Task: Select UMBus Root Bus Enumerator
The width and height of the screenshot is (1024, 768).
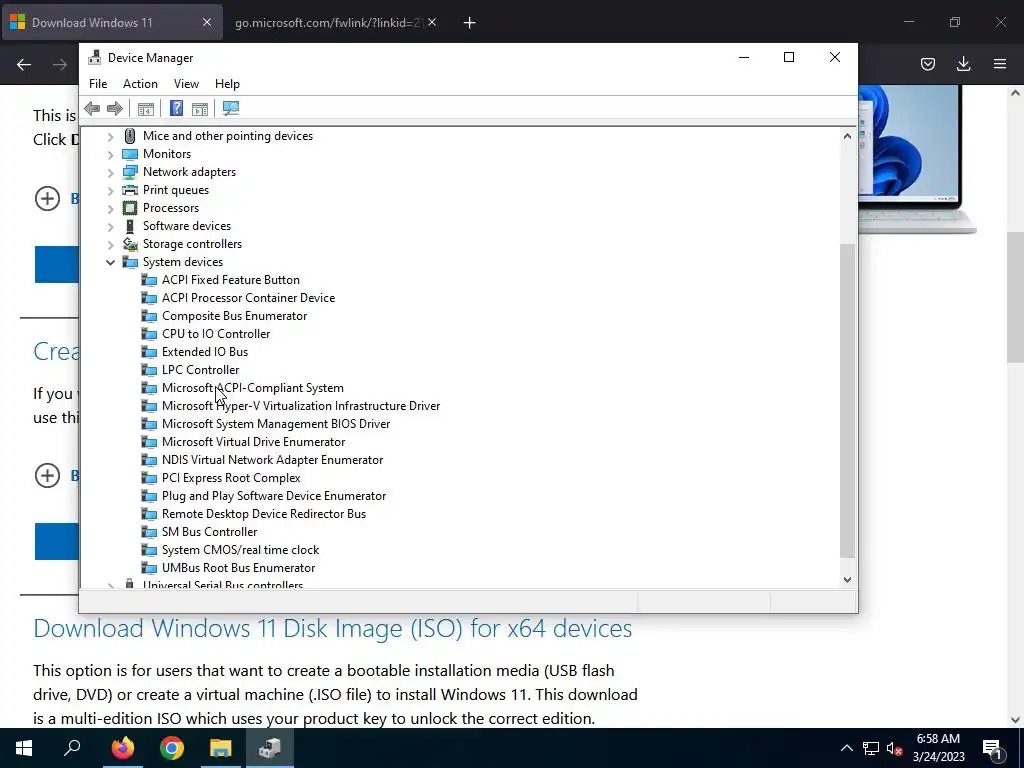Action: [x=238, y=568]
